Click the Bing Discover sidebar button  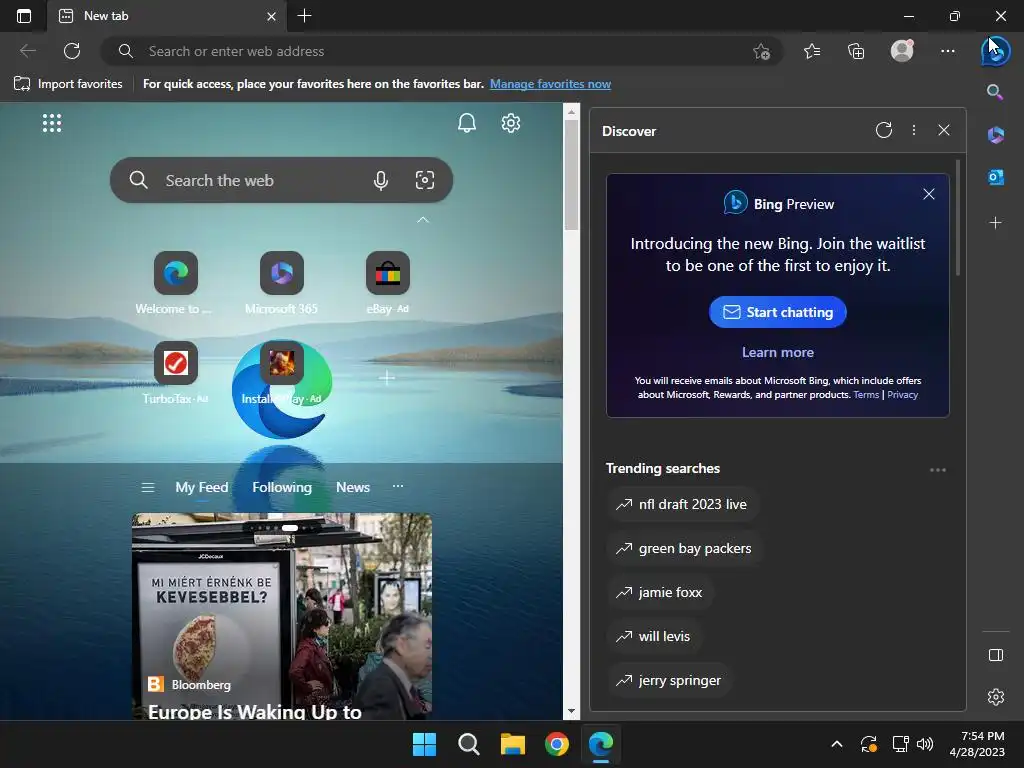995,51
